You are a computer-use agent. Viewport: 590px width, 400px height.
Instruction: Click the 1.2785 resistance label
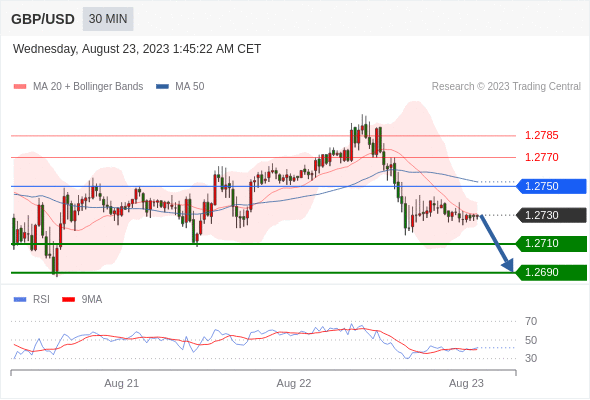click(x=541, y=135)
